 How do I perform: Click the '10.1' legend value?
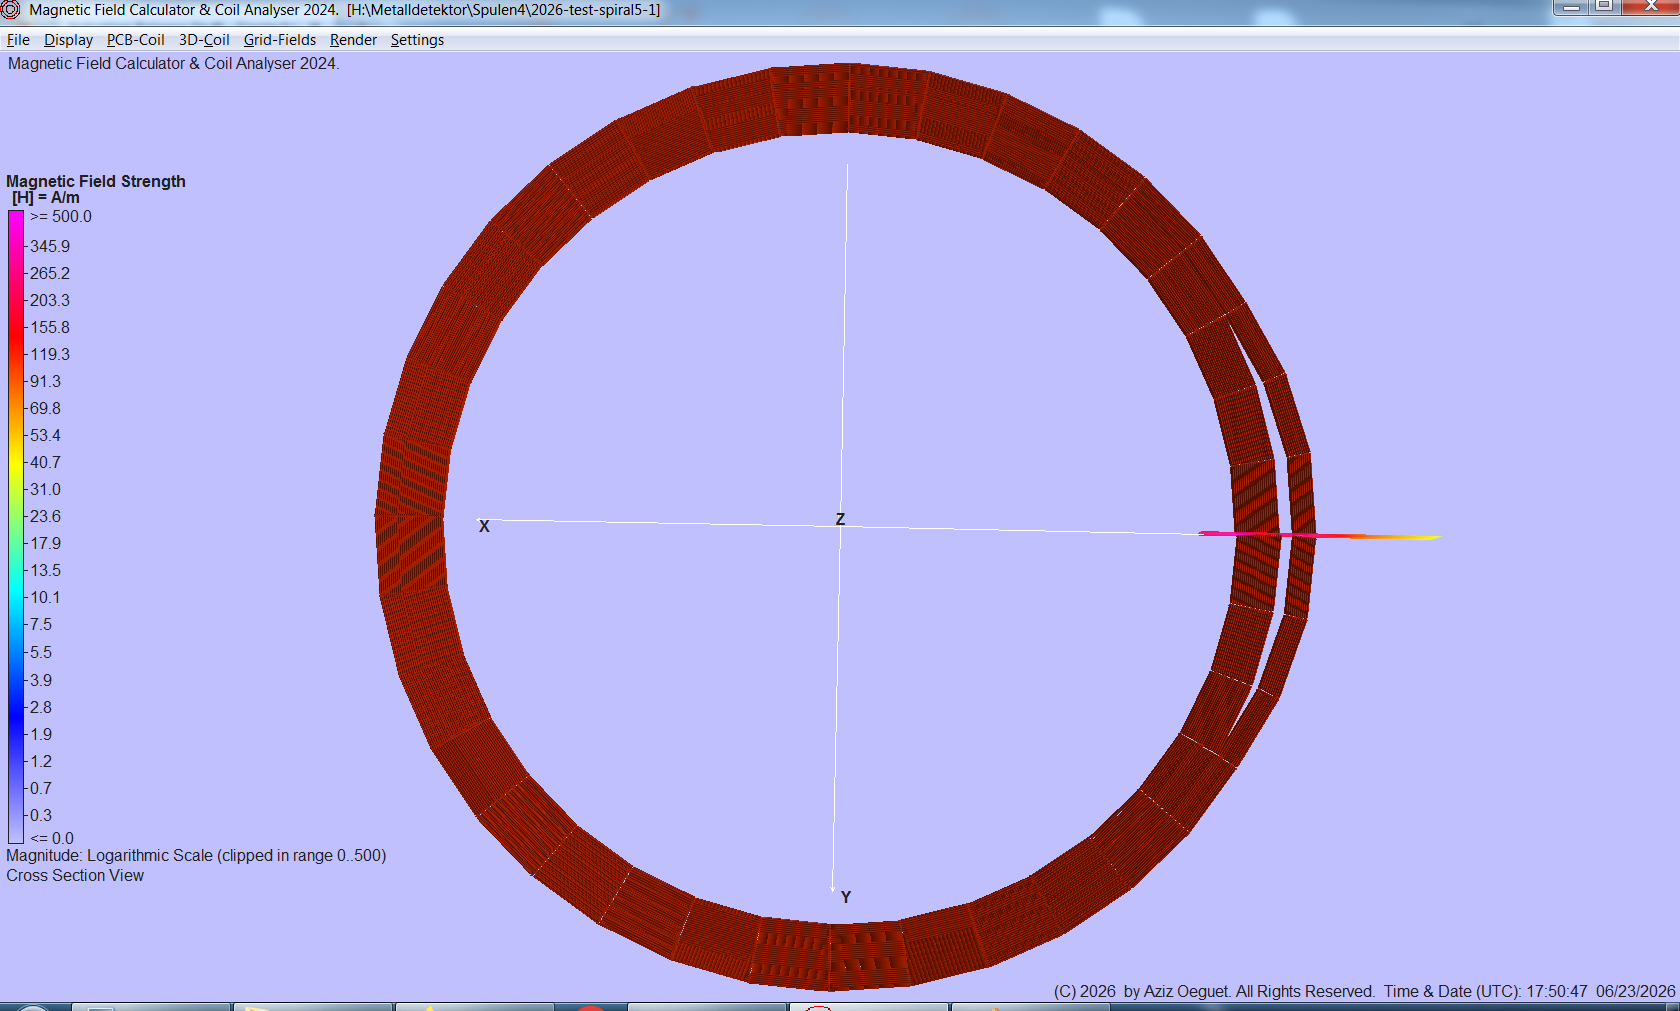click(45, 597)
